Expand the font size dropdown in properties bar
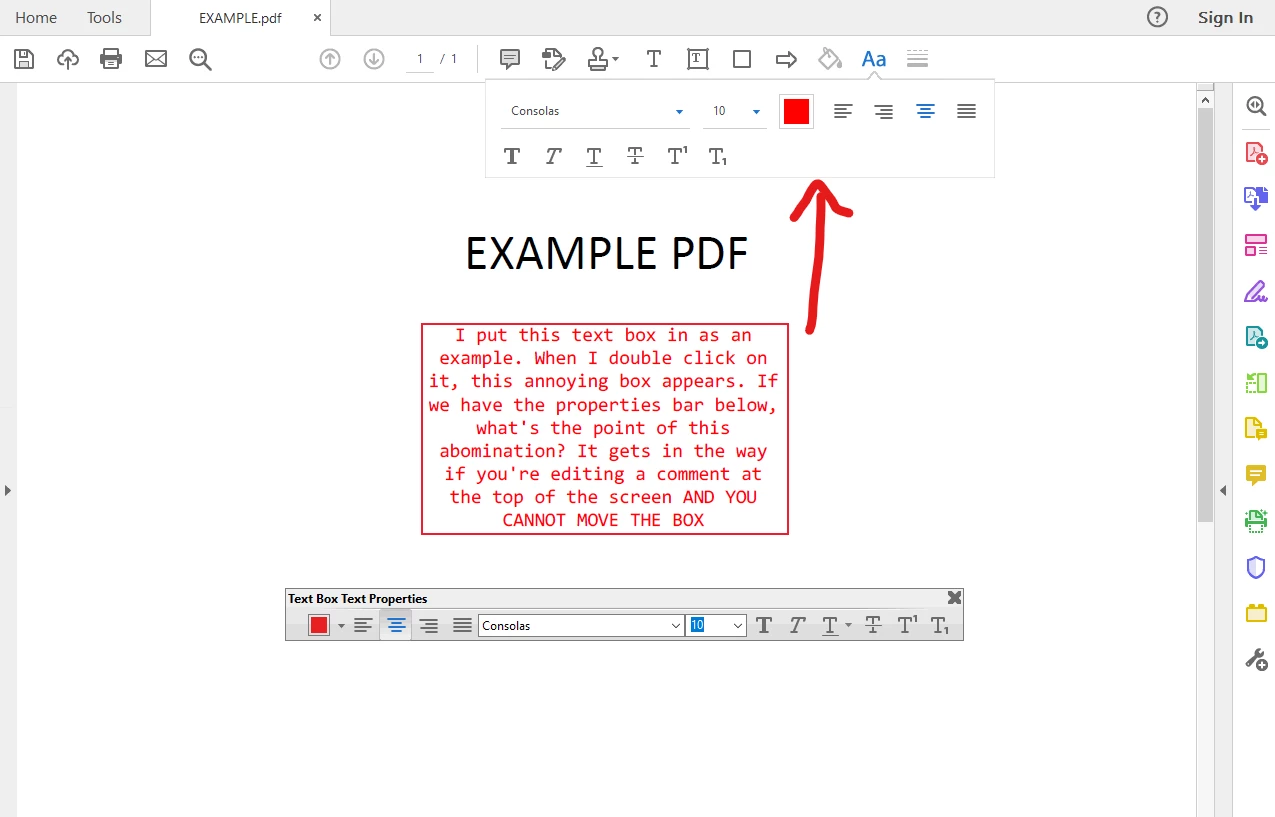 [x=739, y=625]
